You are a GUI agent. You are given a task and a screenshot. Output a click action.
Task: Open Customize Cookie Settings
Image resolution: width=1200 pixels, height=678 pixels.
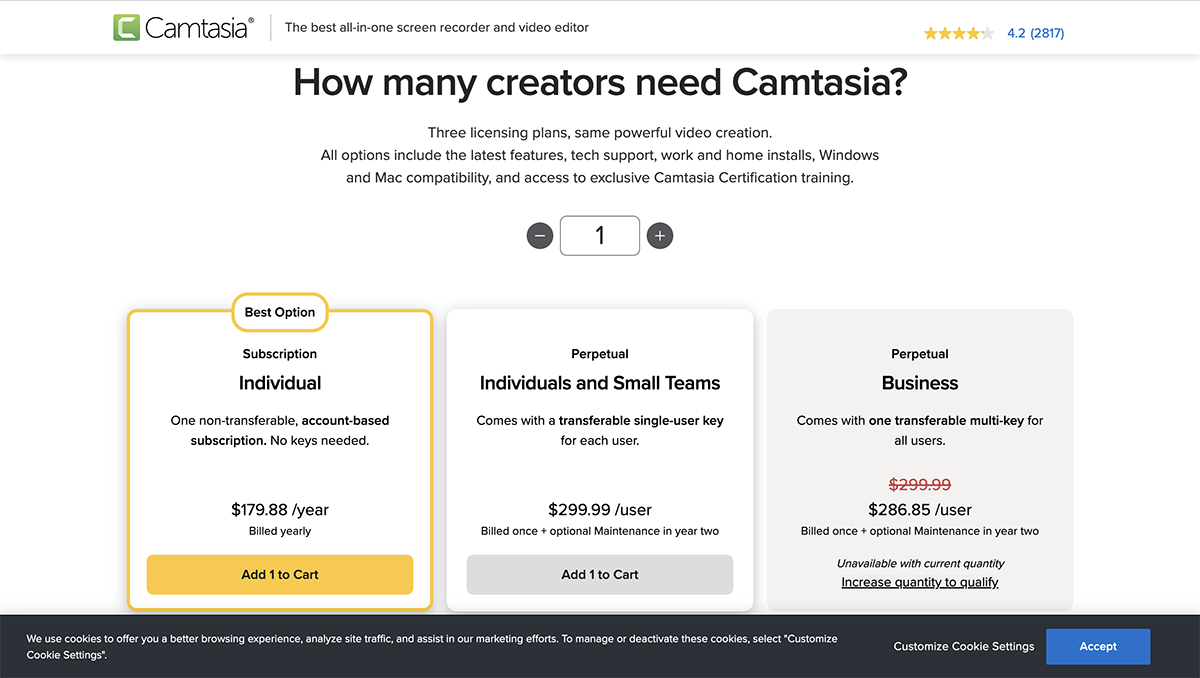tap(963, 646)
